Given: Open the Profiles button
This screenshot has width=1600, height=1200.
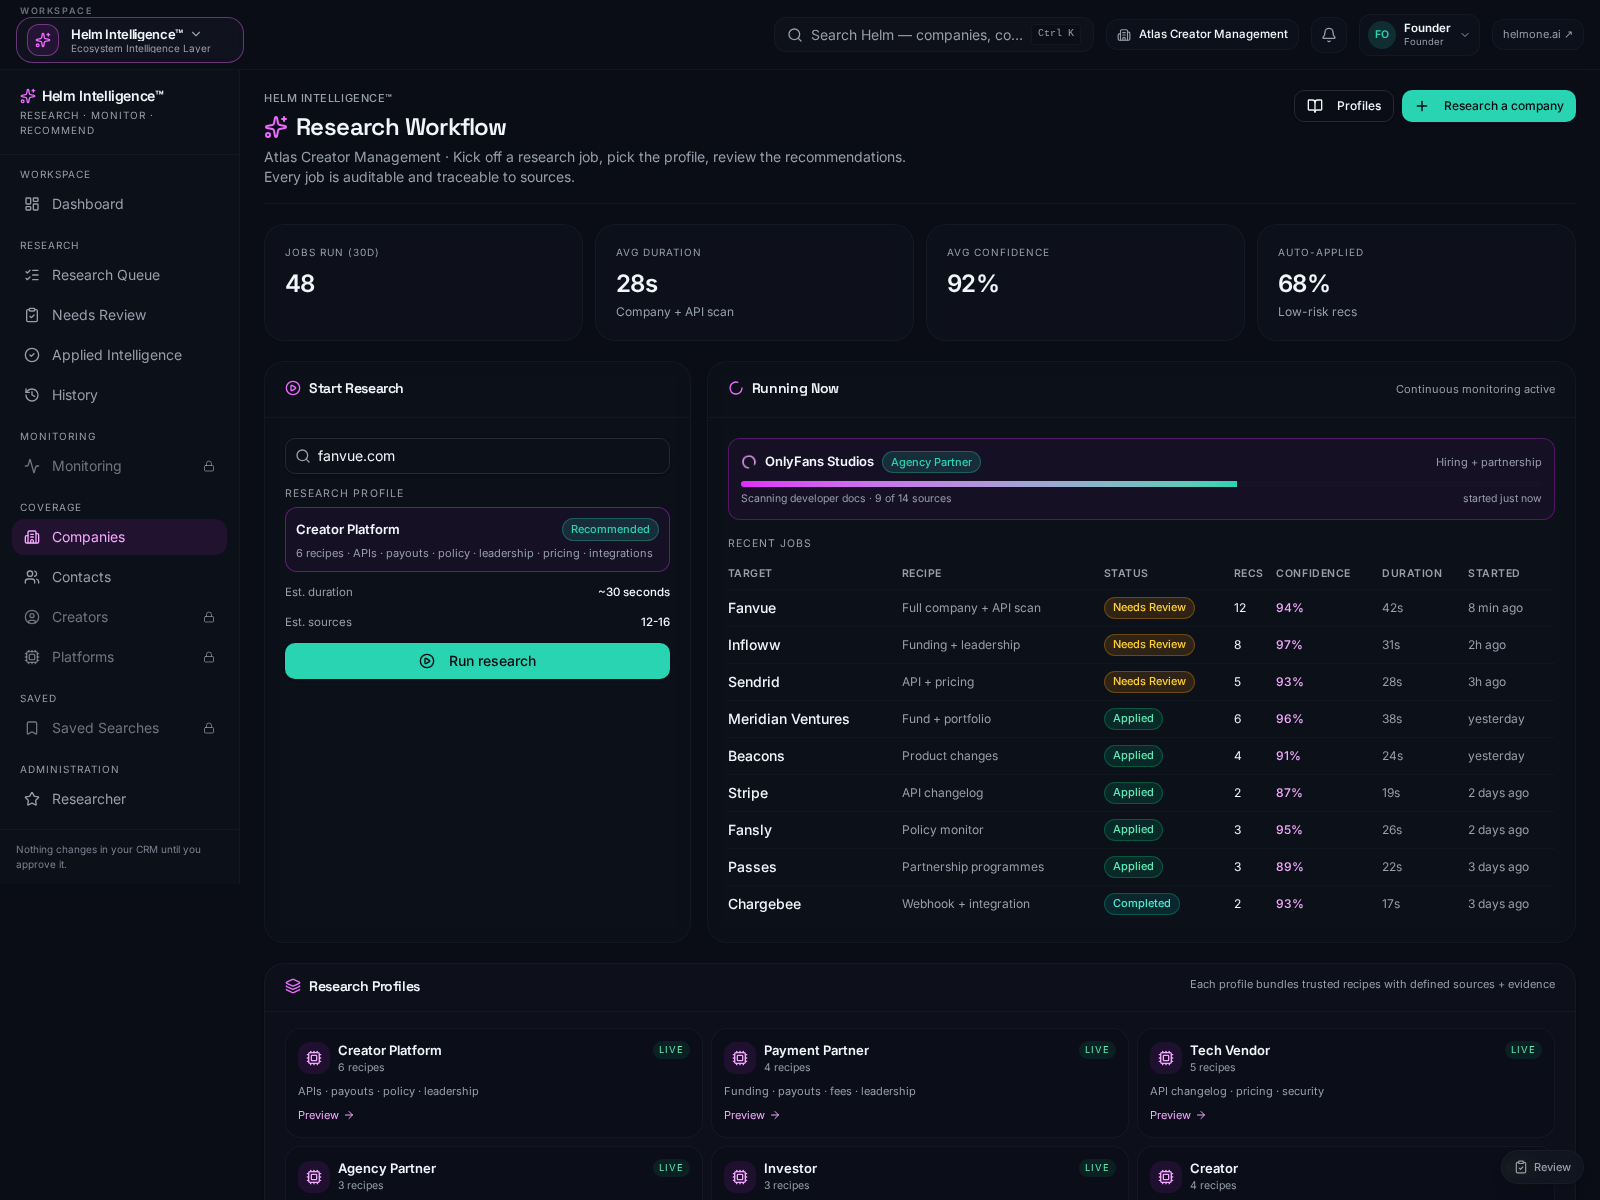Looking at the screenshot, I should [x=1344, y=106].
